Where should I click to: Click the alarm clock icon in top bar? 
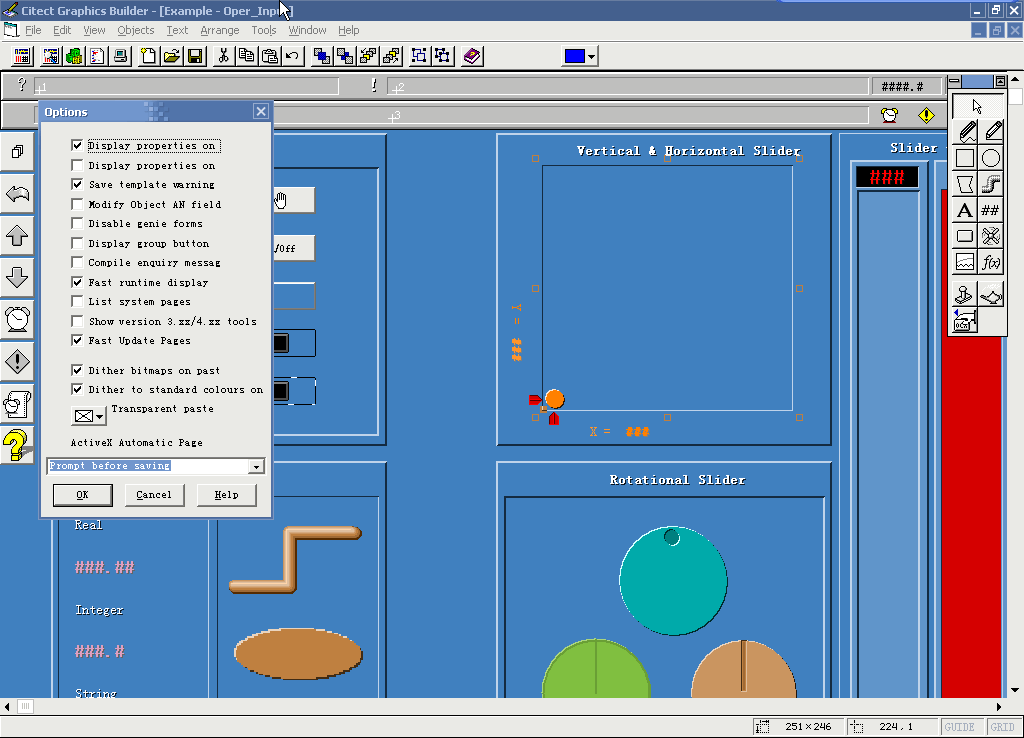tap(889, 116)
